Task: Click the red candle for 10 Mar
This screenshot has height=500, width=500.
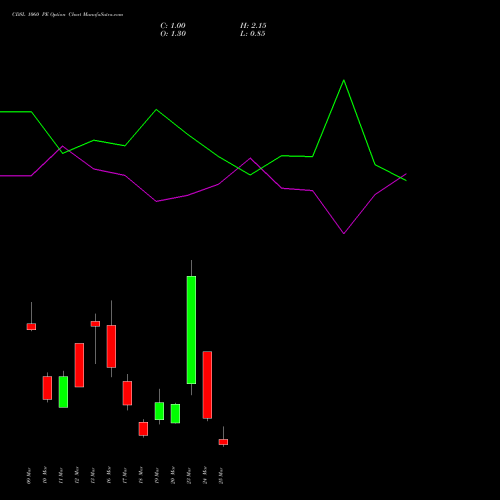Action: point(47,388)
